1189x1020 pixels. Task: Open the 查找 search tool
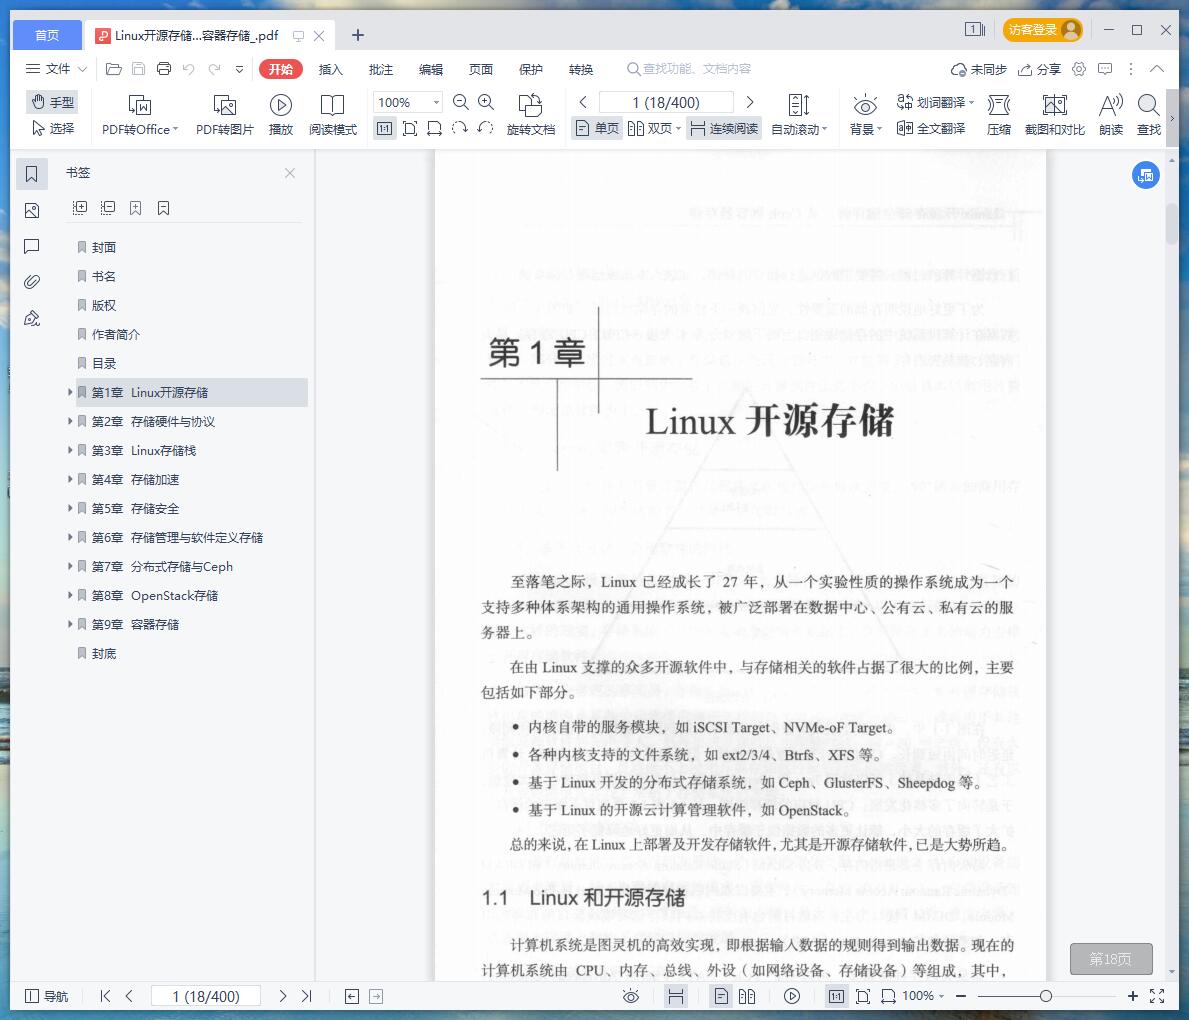(1149, 115)
